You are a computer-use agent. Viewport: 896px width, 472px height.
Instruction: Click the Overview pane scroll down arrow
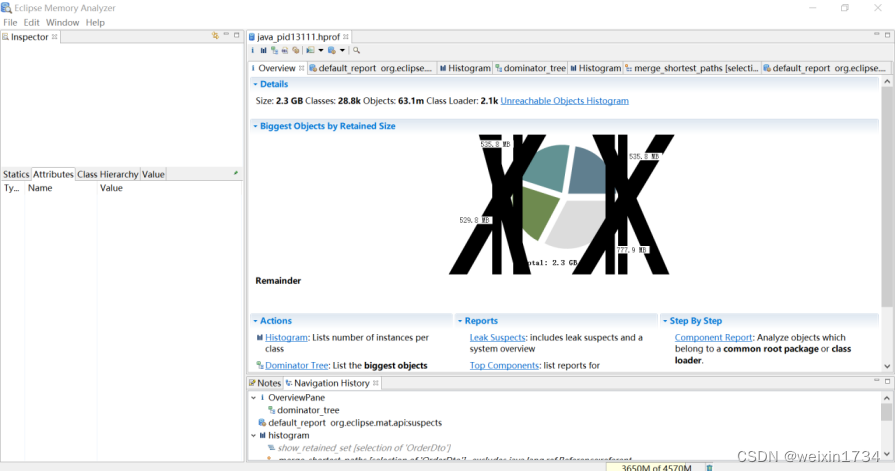click(887, 366)
